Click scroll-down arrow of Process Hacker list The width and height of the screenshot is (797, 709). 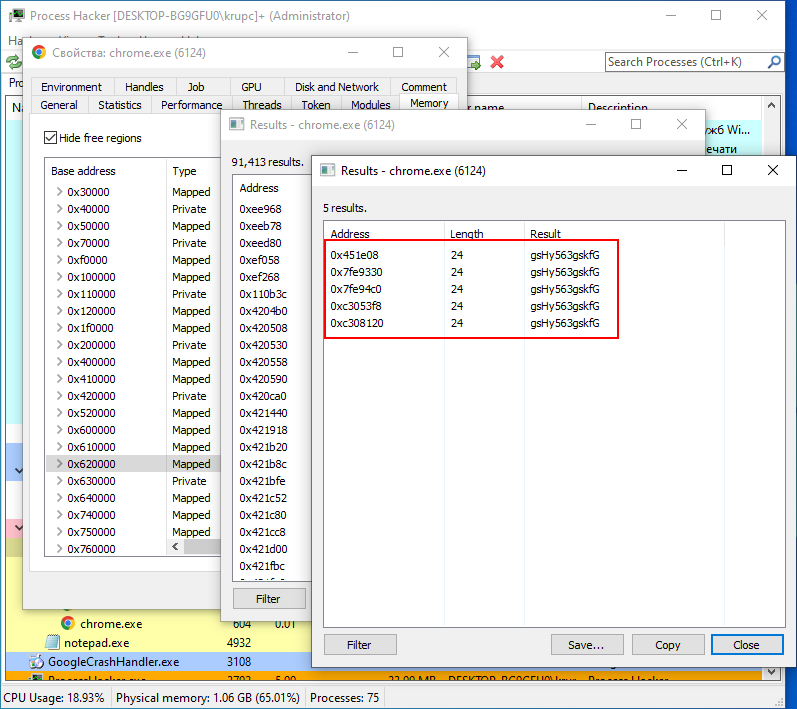click(771, 672)
